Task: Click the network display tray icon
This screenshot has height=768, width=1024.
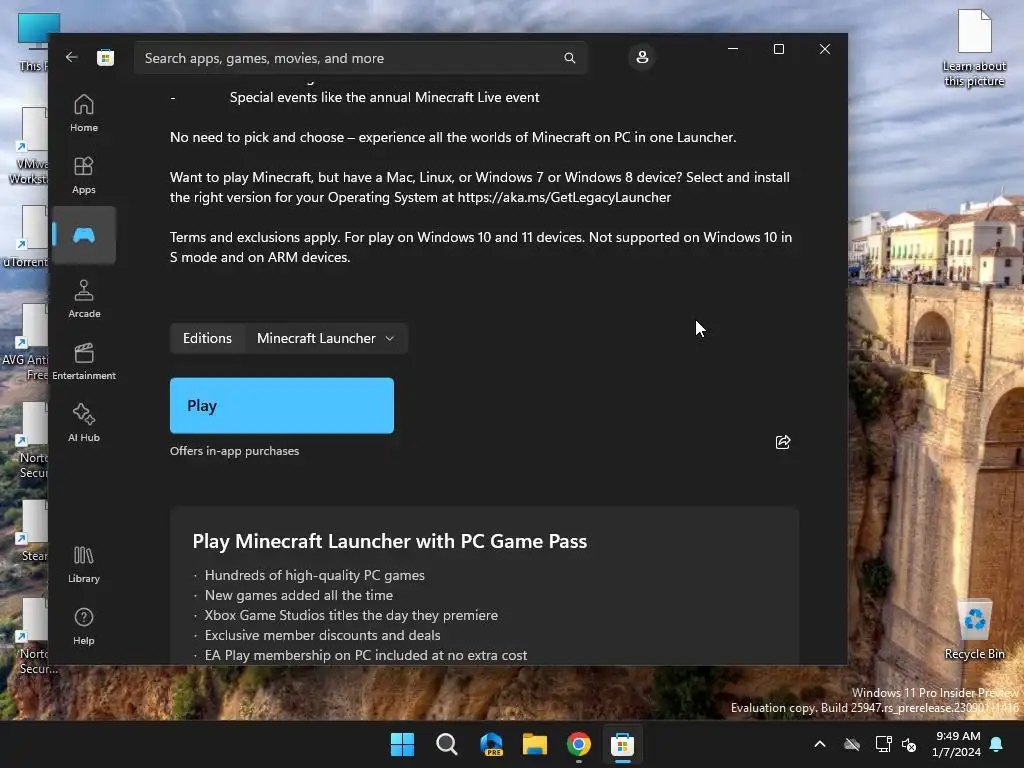Action: coord(883,744)
